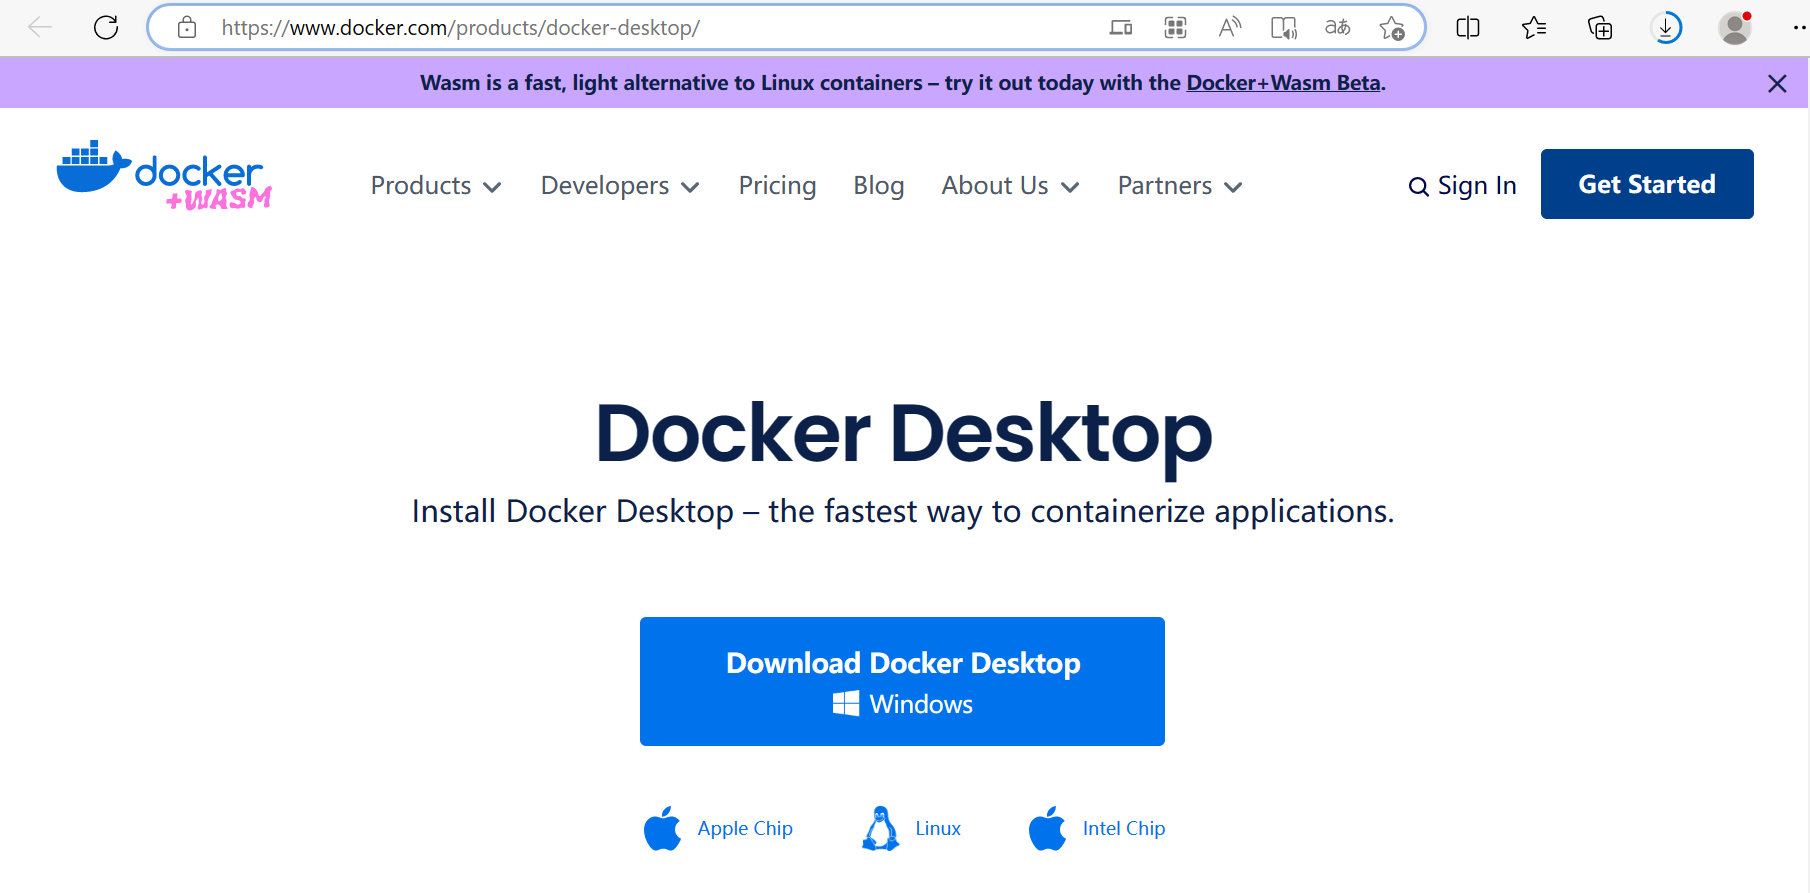Go back with the browser back arrow

[x=40, y=27]
